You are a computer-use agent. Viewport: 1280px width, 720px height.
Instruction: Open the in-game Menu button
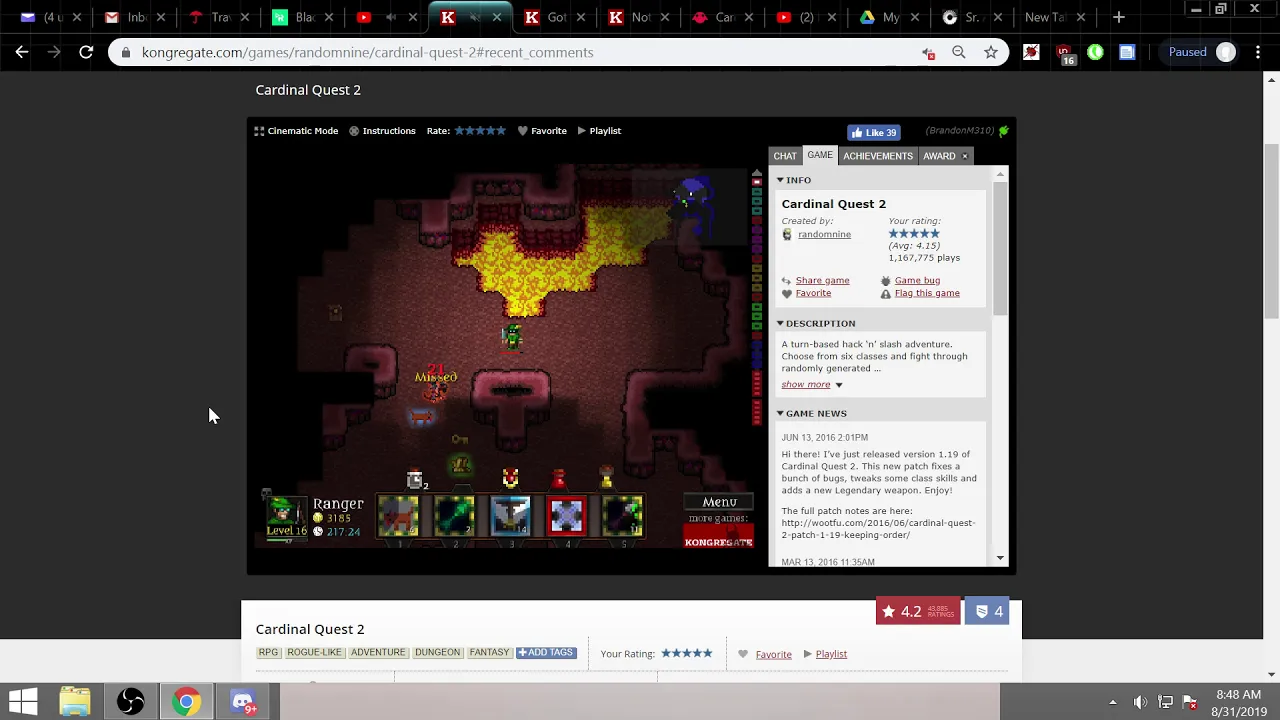point(719,502)
